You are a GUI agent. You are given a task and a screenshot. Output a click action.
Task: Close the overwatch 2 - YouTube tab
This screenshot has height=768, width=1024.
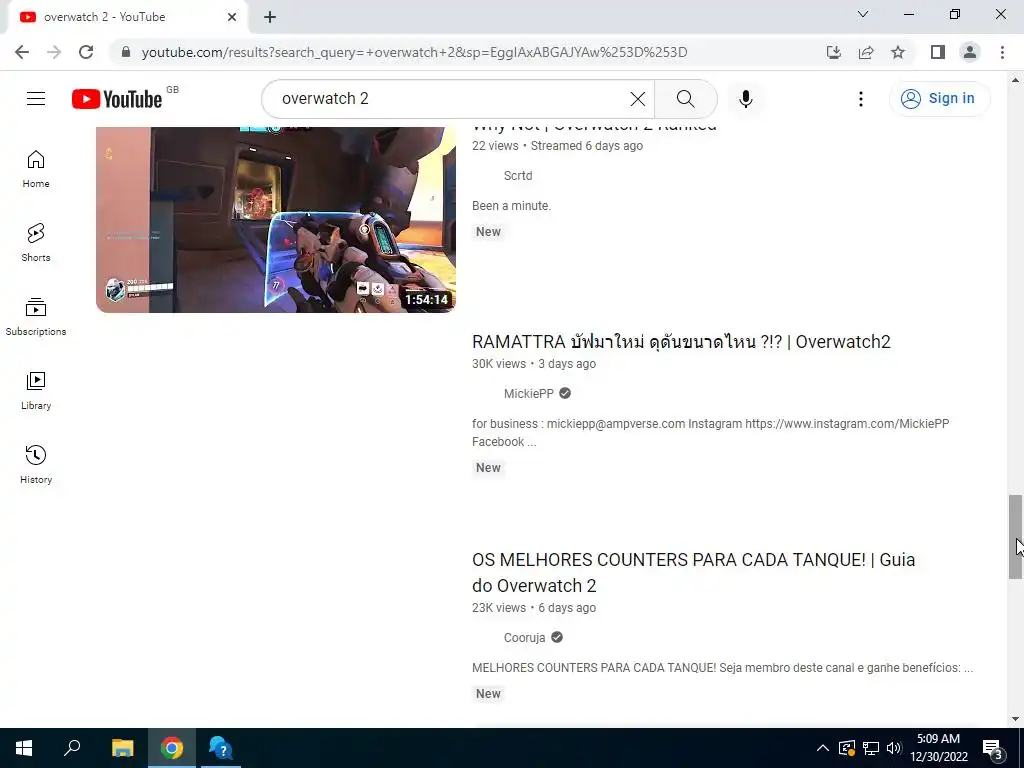[232, 17]
